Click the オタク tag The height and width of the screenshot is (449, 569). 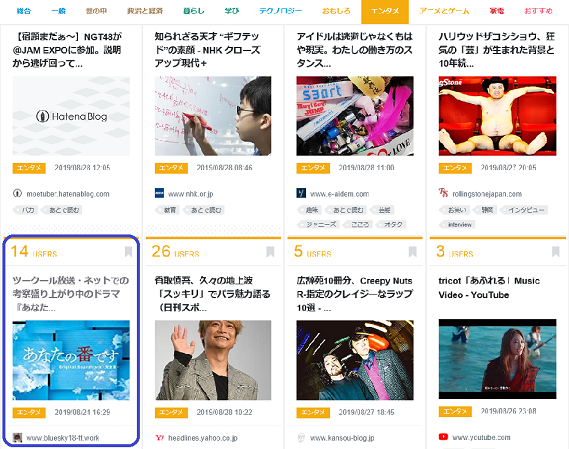pos(391,224)
